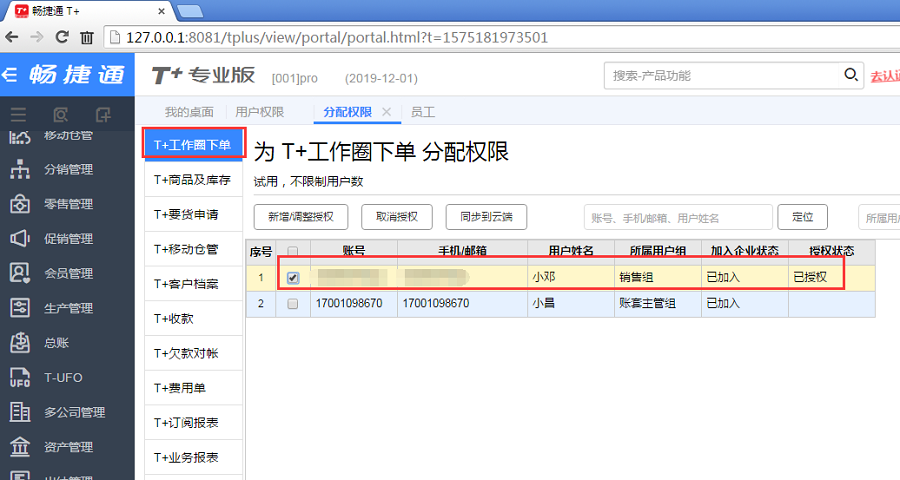Switch to 员工 tab
This screenshot has height=480, width=900.
click(x=423, y=112)
